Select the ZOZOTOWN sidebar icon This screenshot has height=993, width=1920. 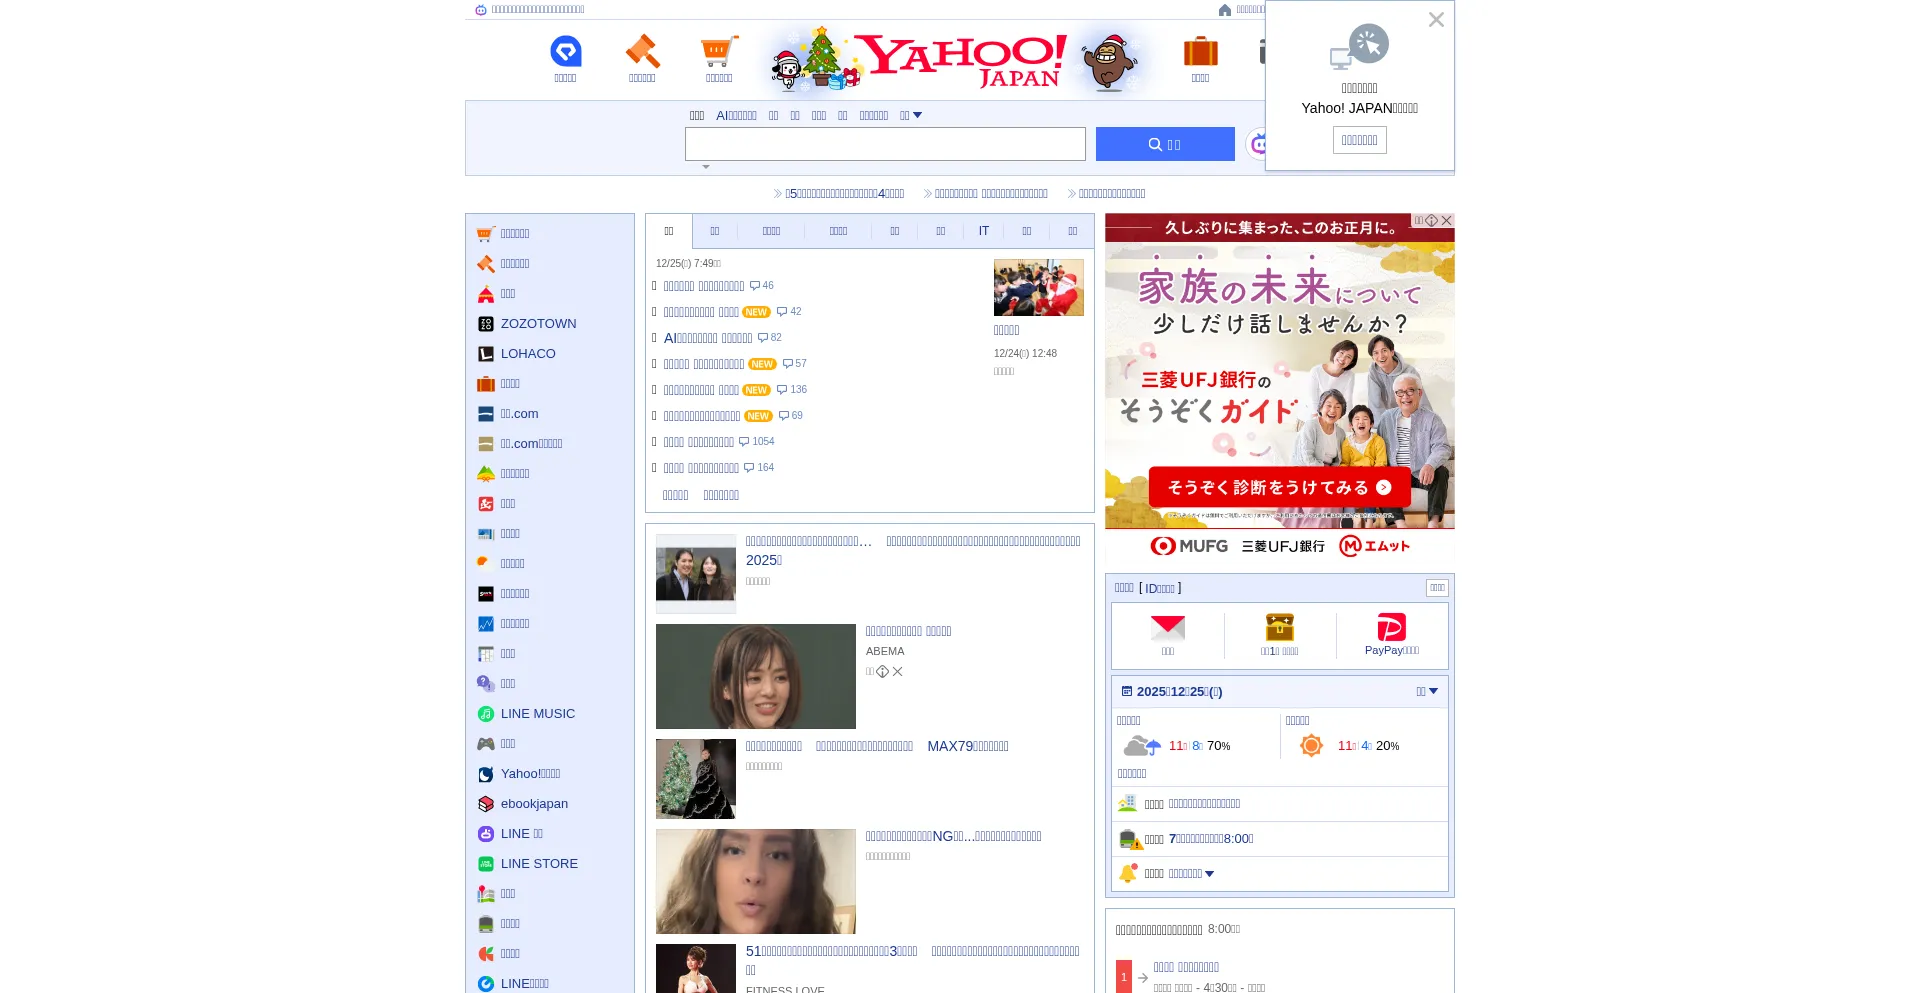click(486, 323)
